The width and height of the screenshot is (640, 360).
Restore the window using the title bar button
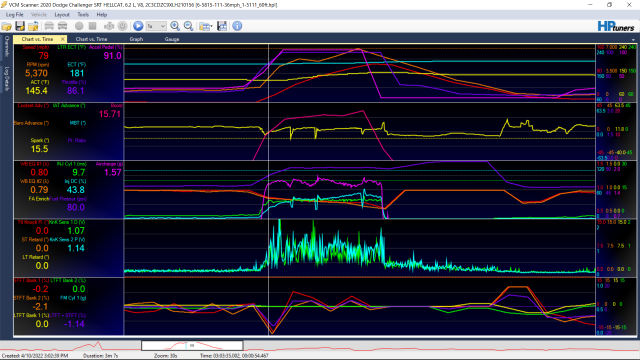[x=609, y=5]
